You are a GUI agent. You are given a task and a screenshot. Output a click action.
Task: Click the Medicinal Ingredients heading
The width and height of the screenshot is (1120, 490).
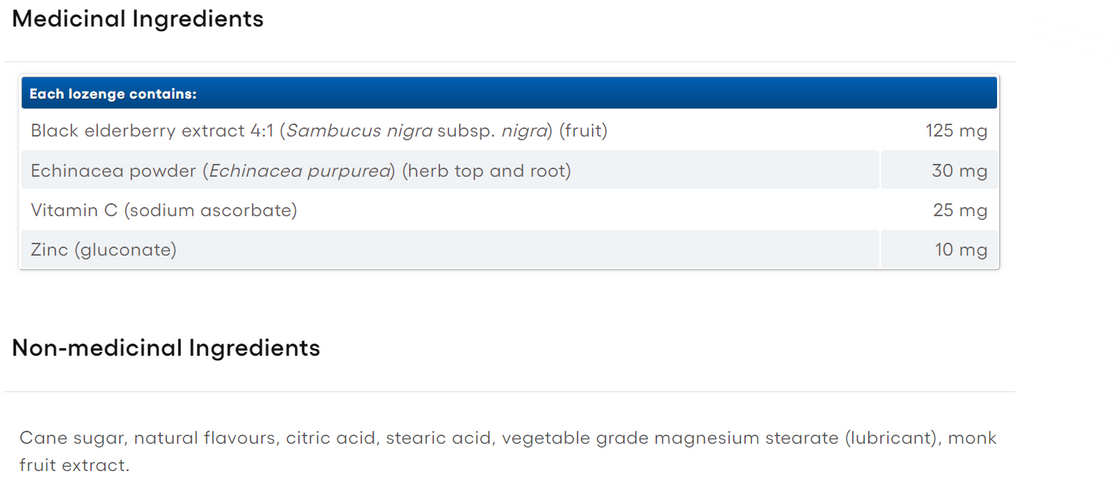point(138,19)
